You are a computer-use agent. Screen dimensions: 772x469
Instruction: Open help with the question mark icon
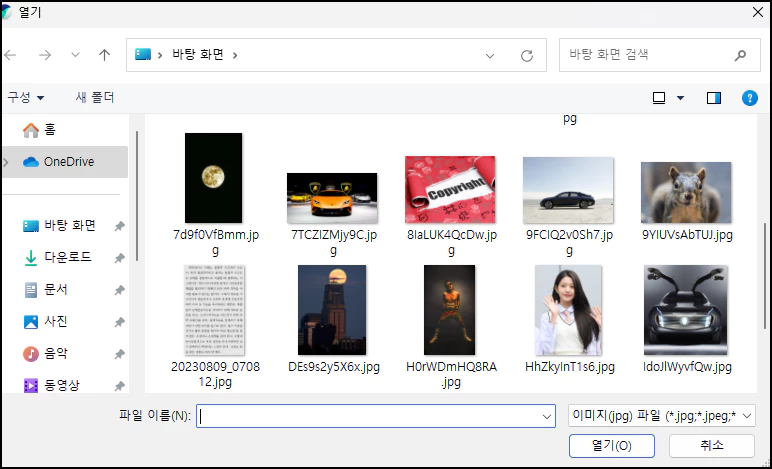click(x=749, y=98)
